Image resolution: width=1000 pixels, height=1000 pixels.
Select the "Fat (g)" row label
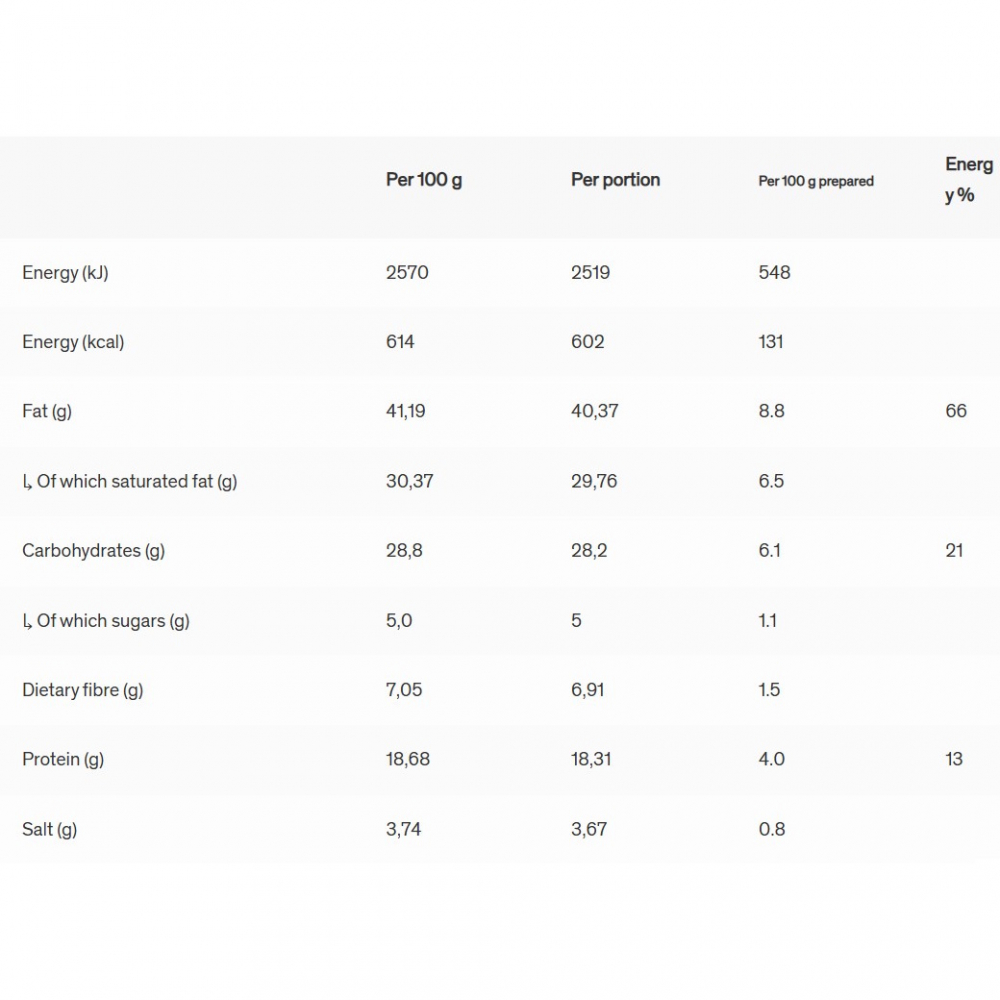tap(47, 411)
